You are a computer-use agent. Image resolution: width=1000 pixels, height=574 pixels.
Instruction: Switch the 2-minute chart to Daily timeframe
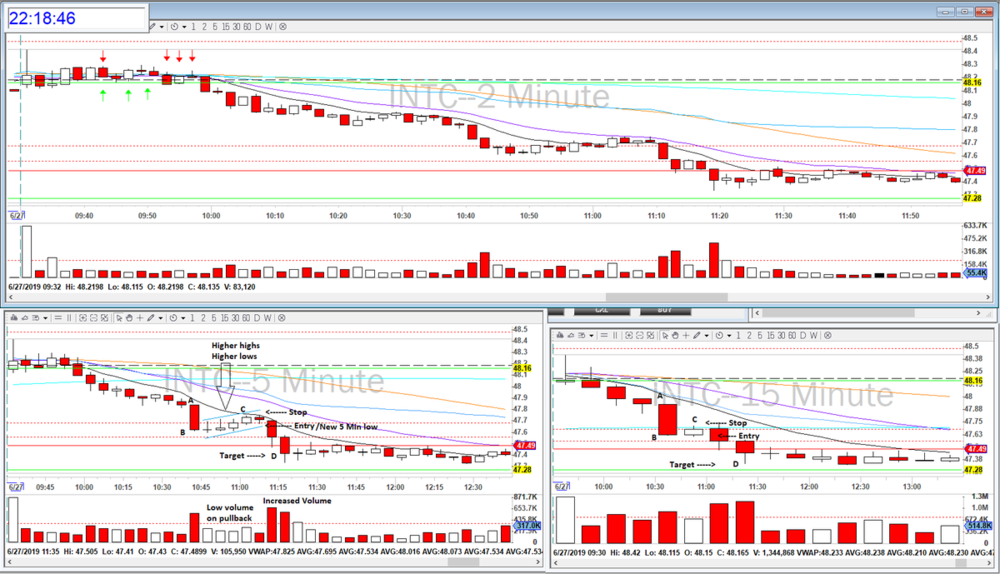click(258, 27)
